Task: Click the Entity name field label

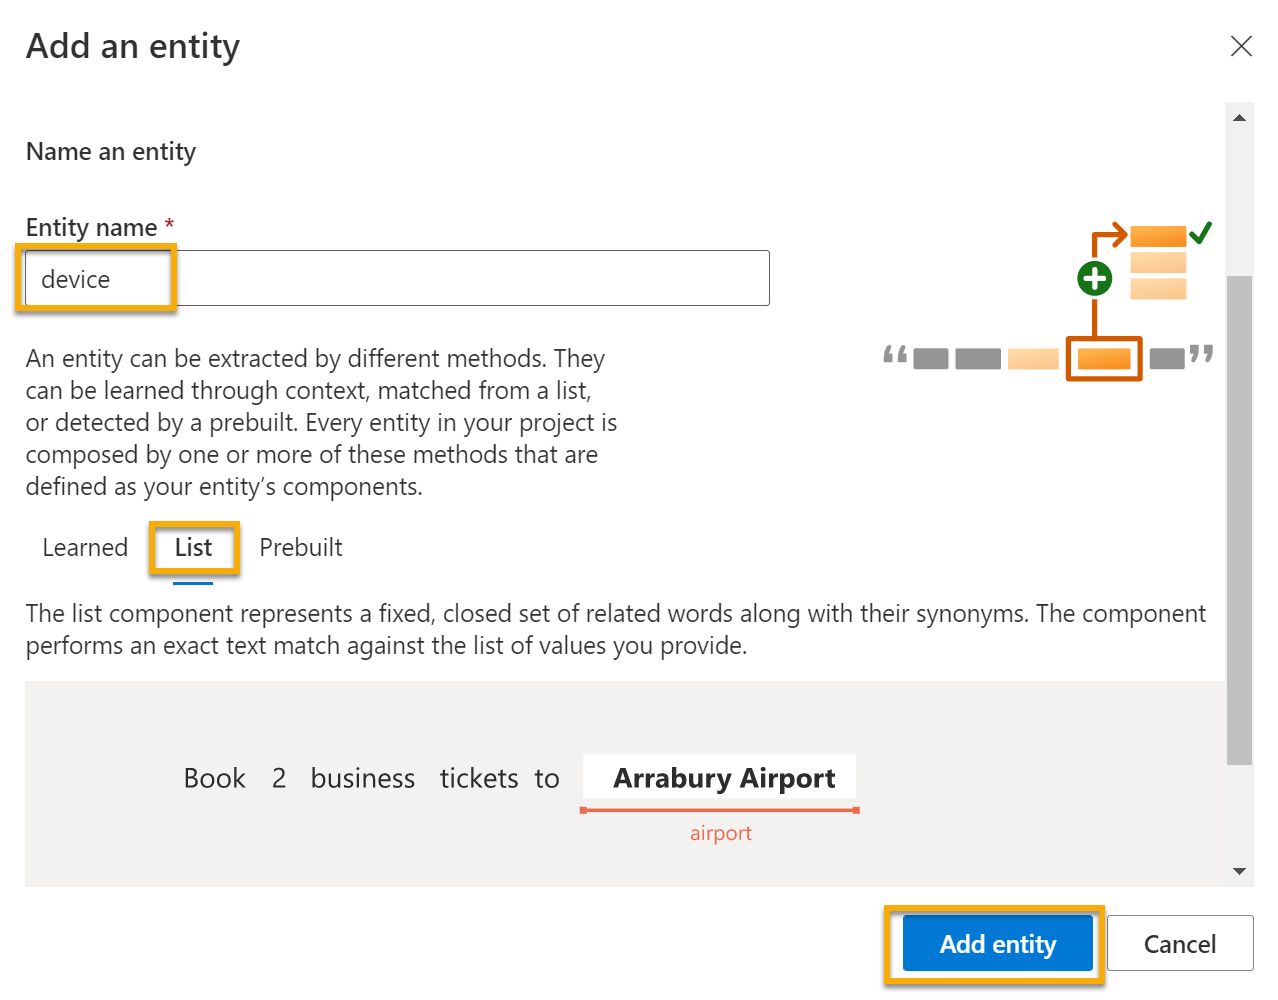Action: 91,228
